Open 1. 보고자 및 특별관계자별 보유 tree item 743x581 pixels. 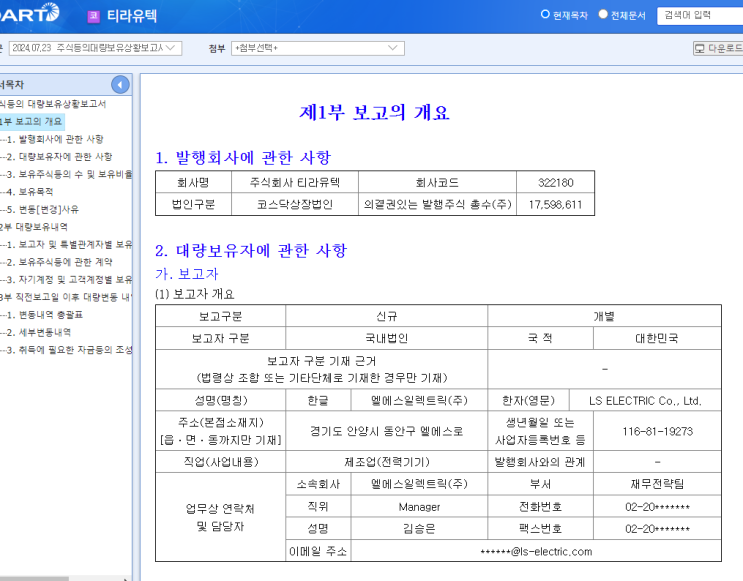pyautogui.click(x=69, y=244)
